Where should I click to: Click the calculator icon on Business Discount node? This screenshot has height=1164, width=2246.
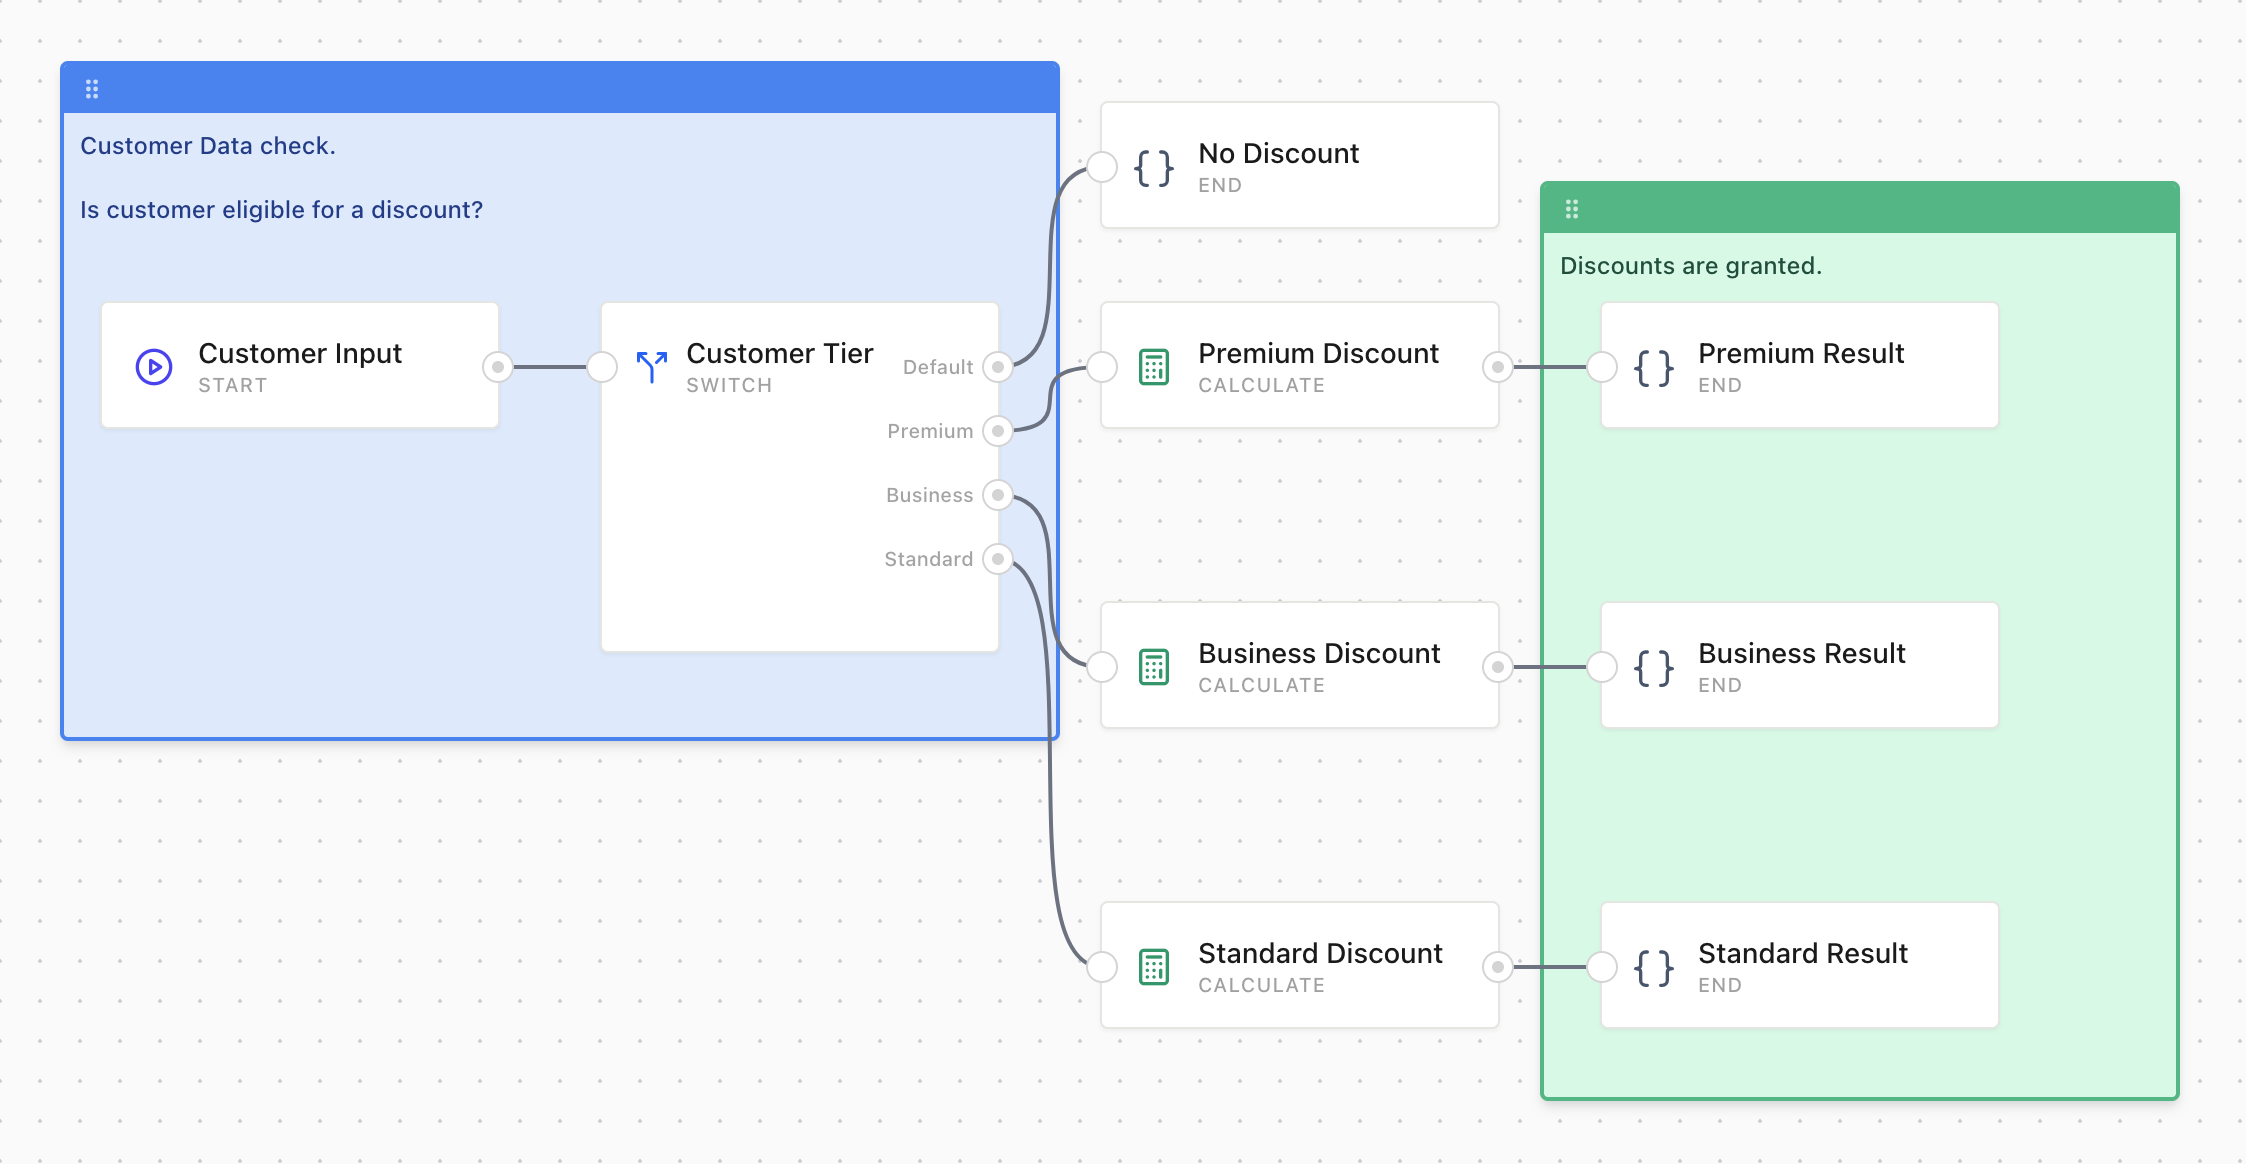pyautogui.click(x=1155, y=667)
